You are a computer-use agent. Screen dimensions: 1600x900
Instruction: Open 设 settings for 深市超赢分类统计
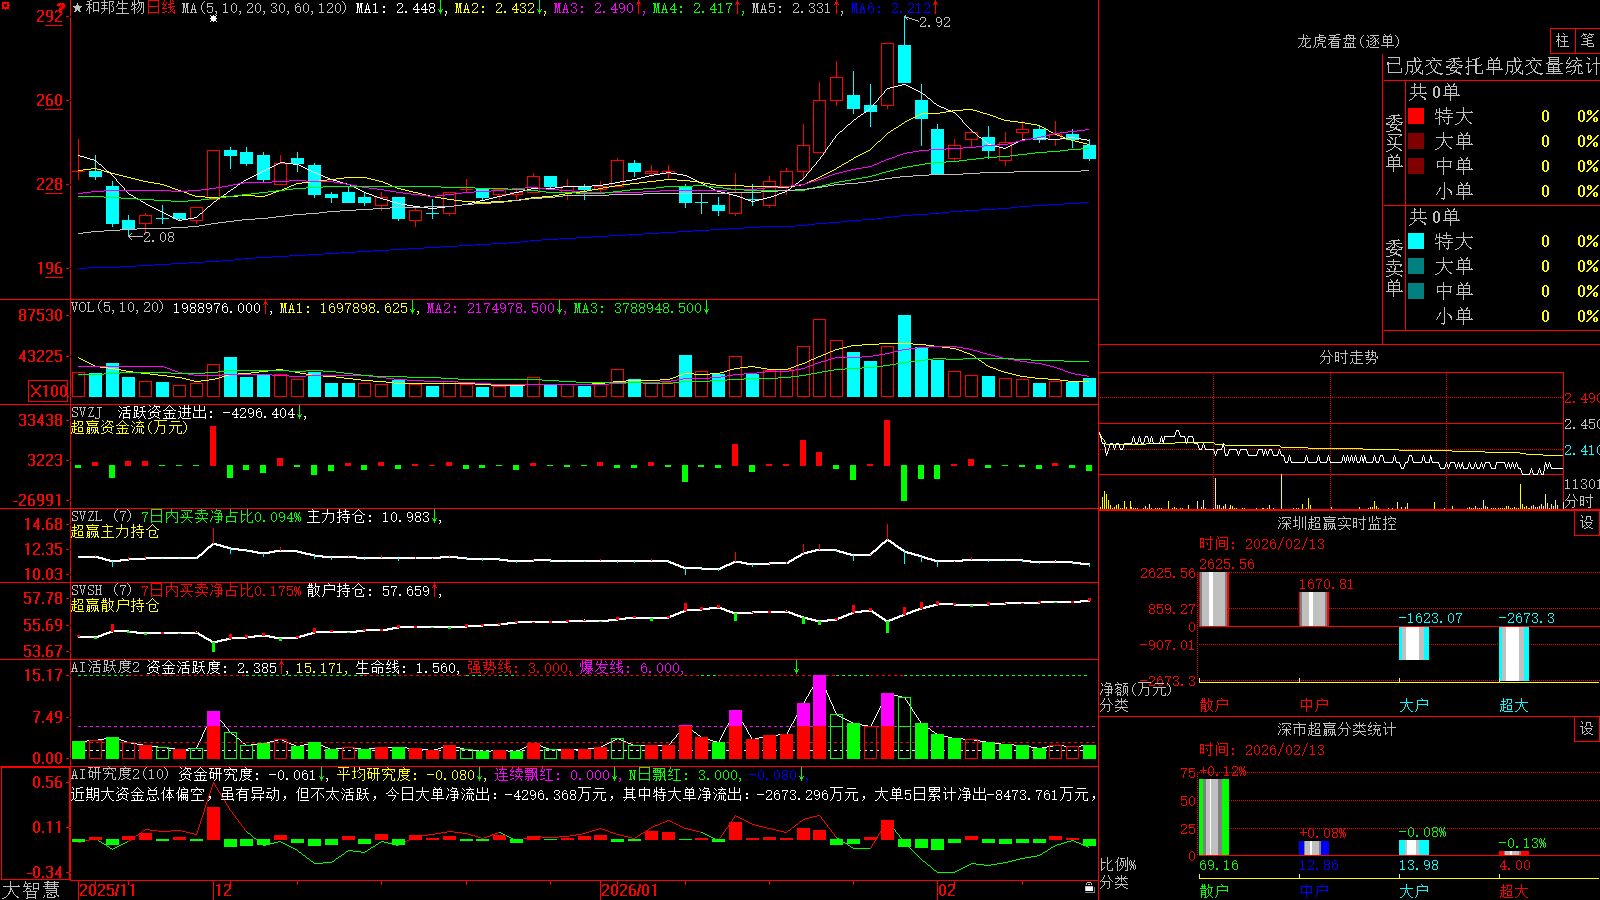pos(1587,729)
